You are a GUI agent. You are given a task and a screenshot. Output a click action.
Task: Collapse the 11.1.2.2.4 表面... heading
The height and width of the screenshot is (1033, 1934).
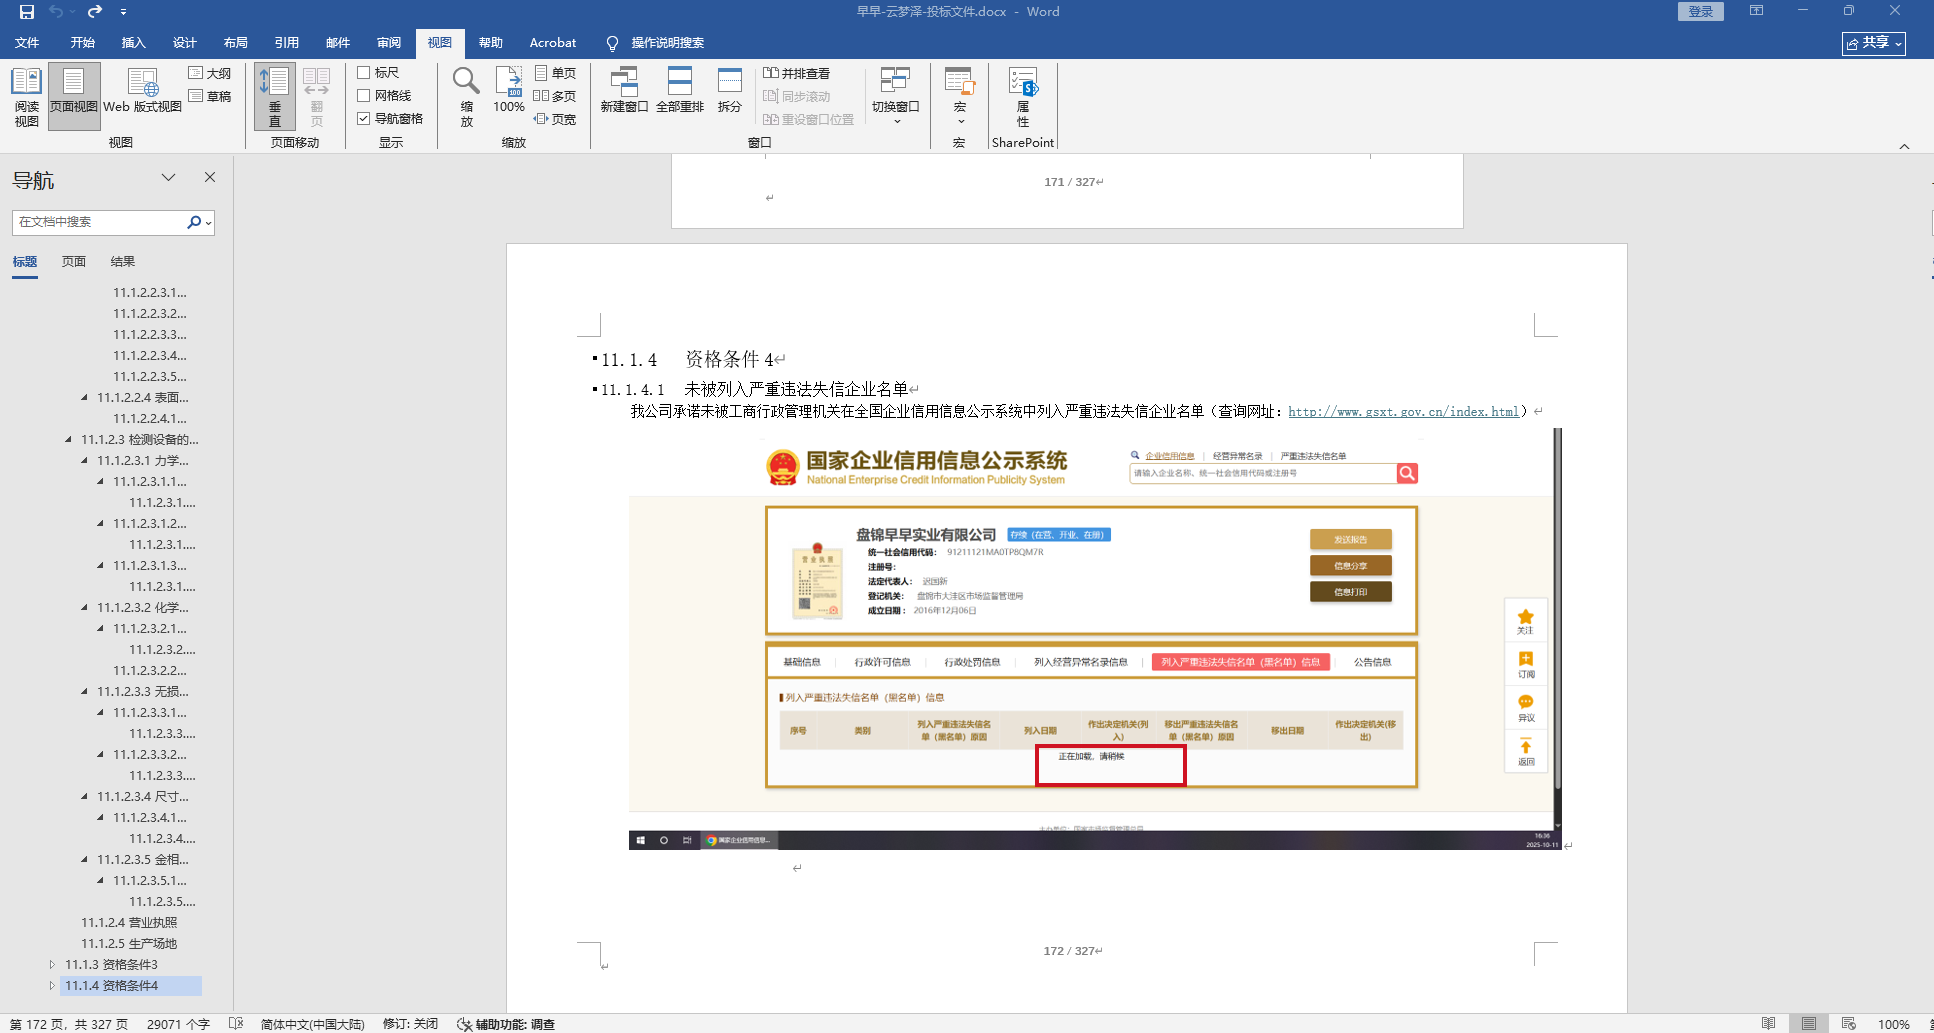84,397
